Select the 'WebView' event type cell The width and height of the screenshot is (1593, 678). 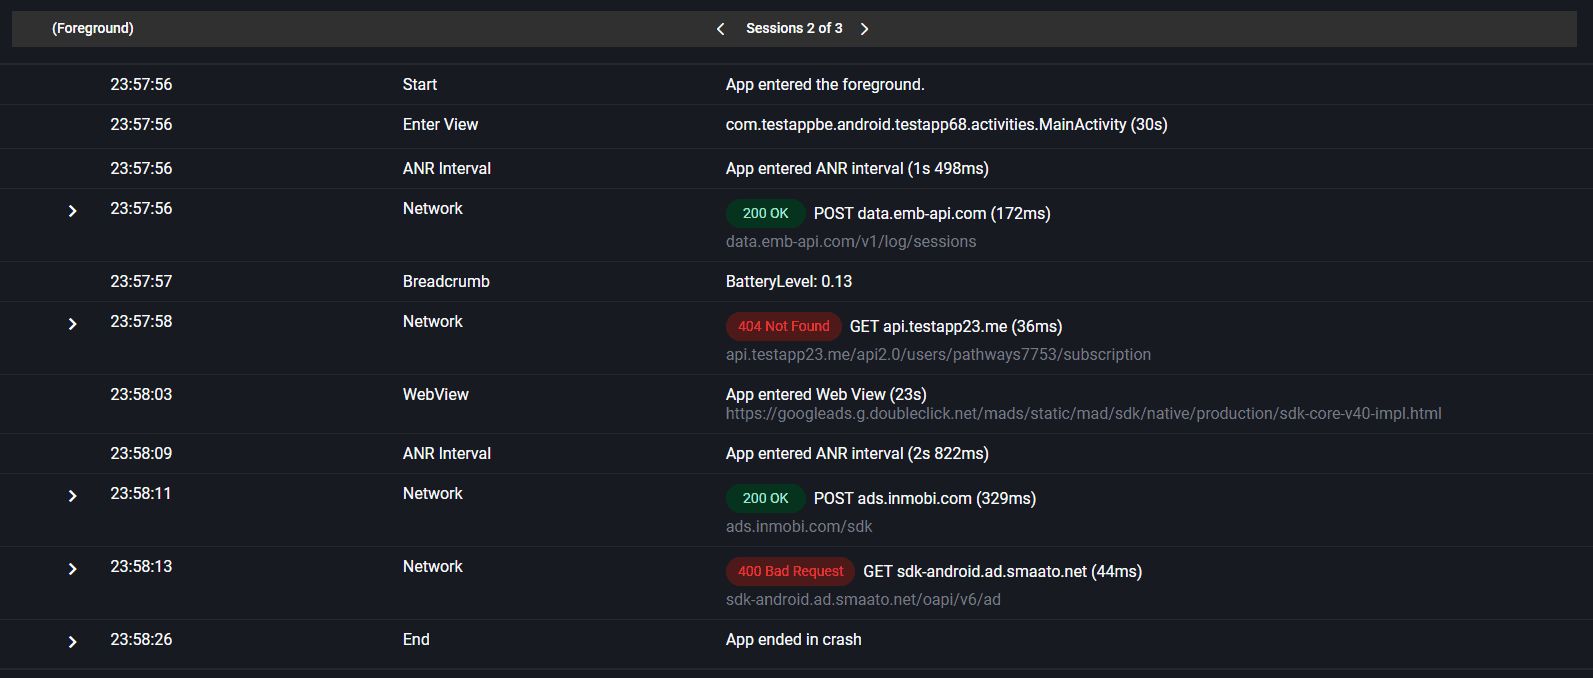(x=436, y=395)
